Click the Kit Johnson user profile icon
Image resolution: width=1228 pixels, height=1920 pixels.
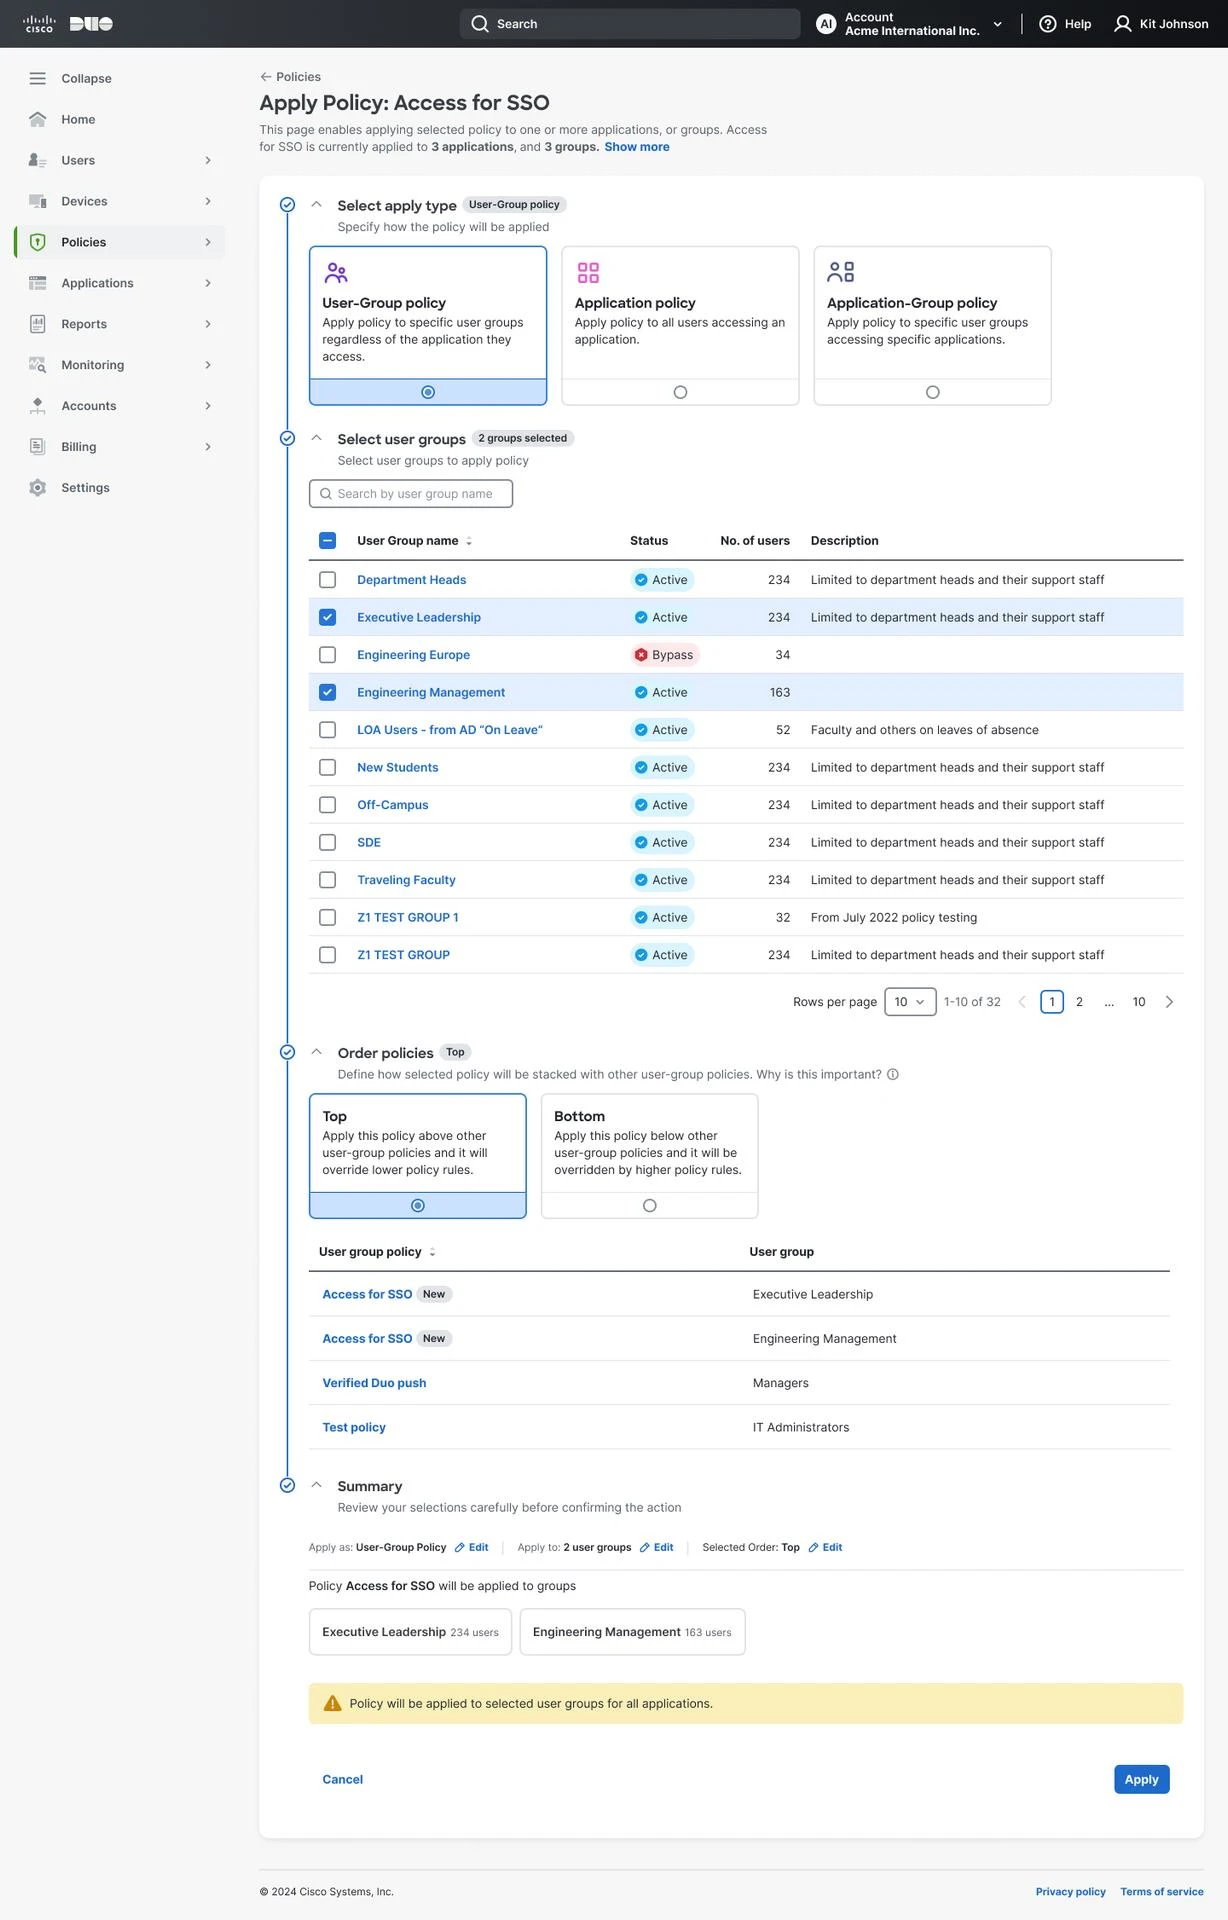coord(1123,24)
